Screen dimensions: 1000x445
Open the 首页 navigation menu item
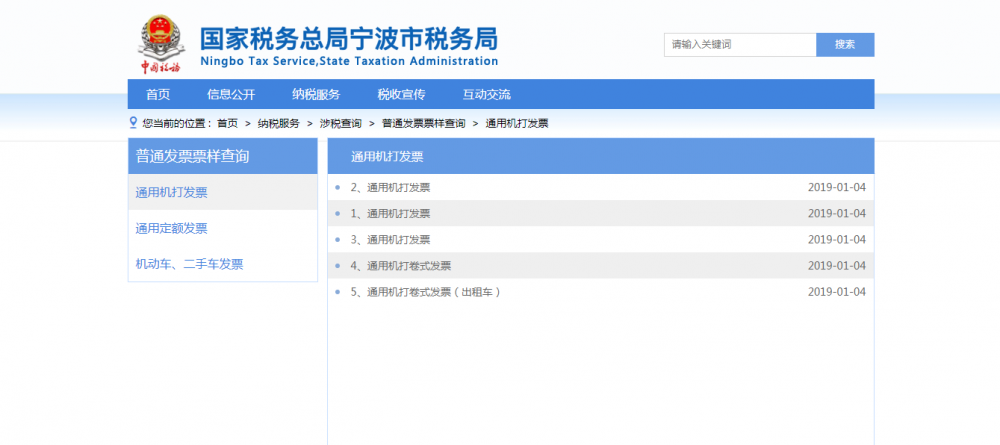pos(158,95)
